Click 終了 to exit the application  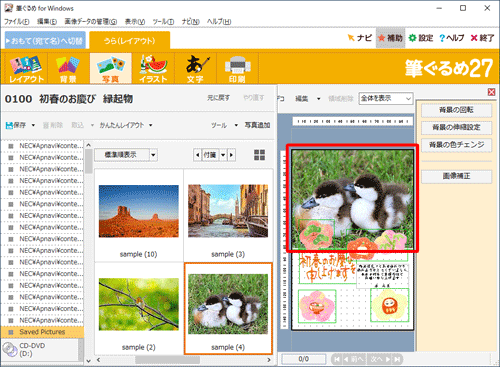point(482,38)
